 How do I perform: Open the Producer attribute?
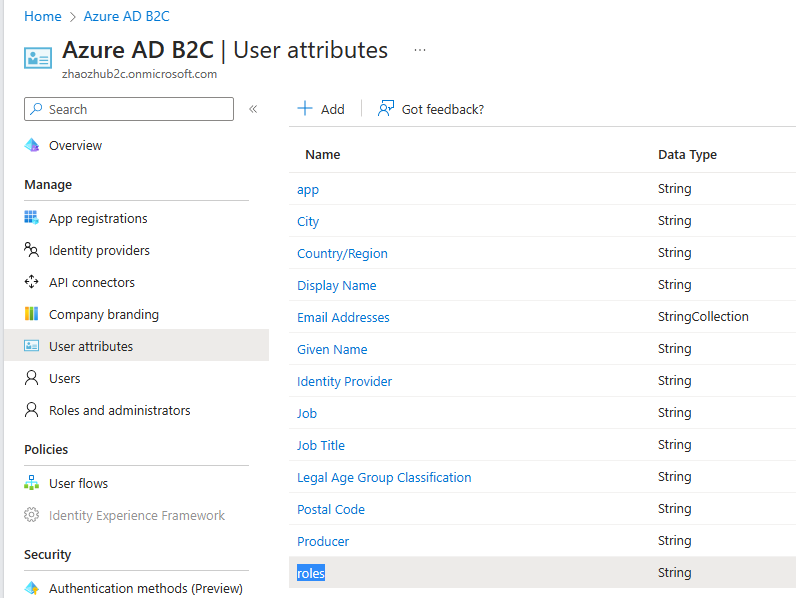323,541
